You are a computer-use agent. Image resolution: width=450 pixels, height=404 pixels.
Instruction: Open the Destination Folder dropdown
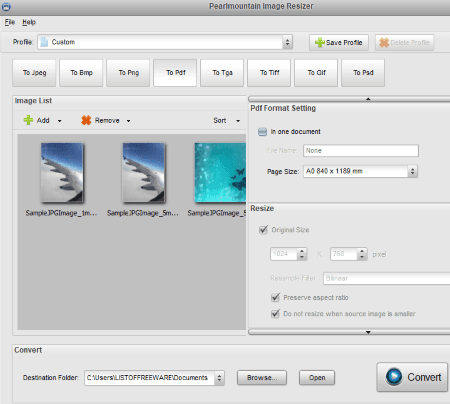pyautogui.click(x=154, y=378)
